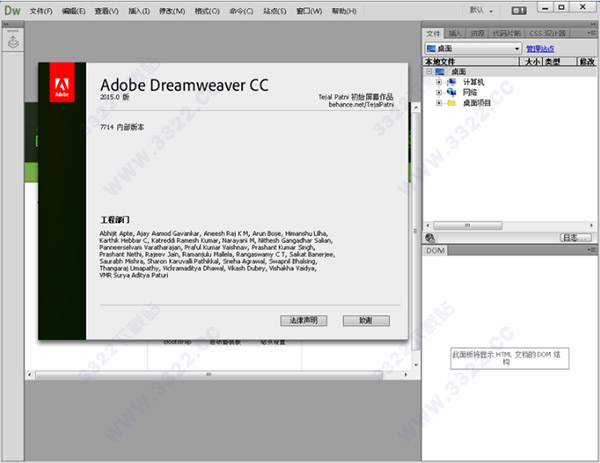Click the red Adobe logo in About dialog

point(62,83)
